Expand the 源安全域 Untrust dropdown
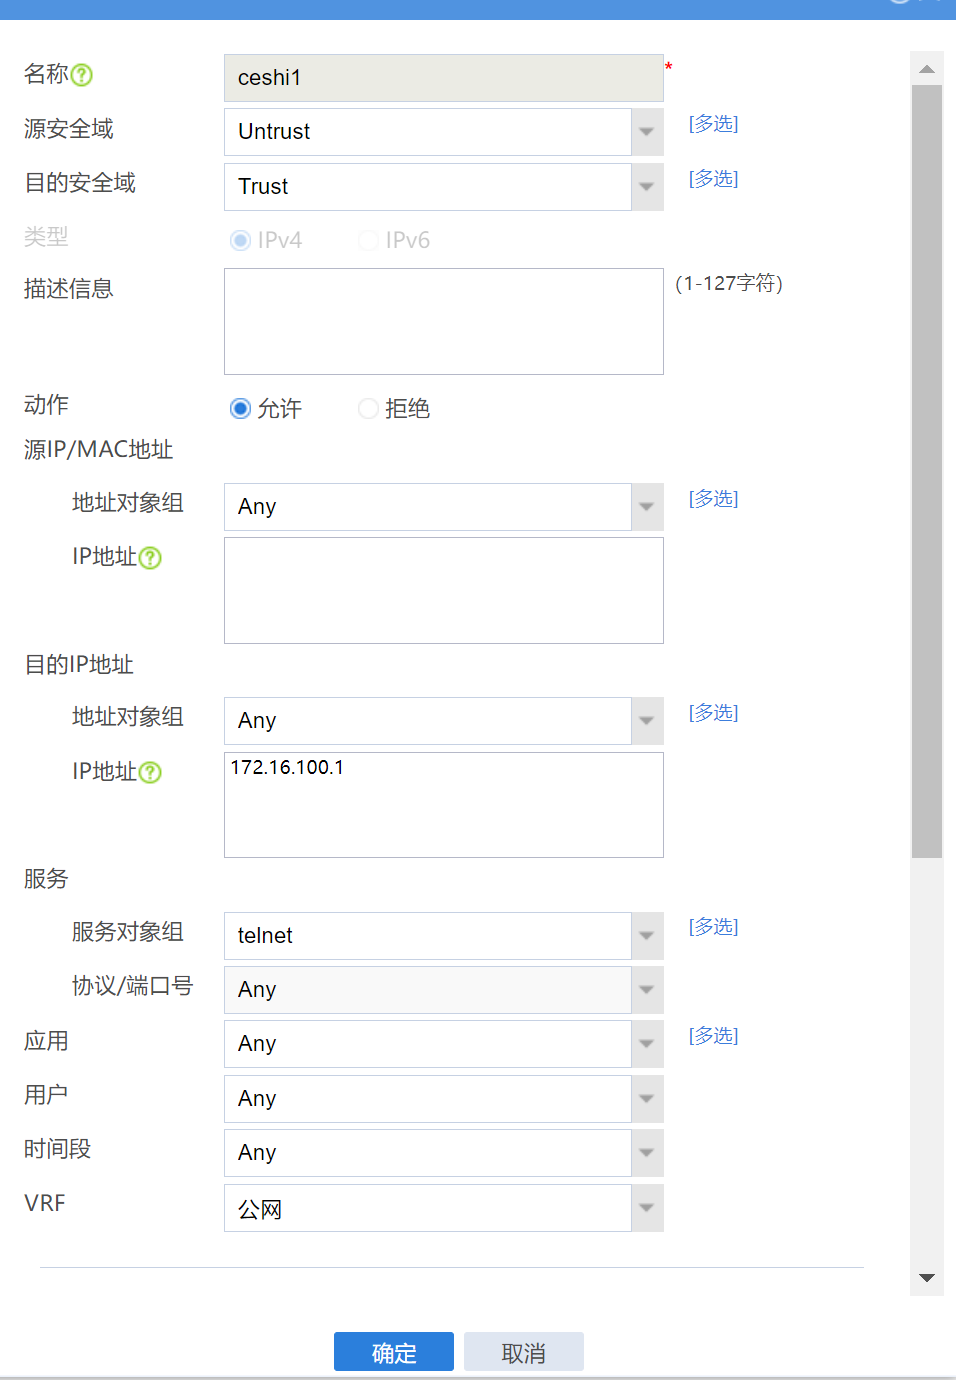Image resolution: width=956 pixels, height=1380 pixels. (647, 132)
